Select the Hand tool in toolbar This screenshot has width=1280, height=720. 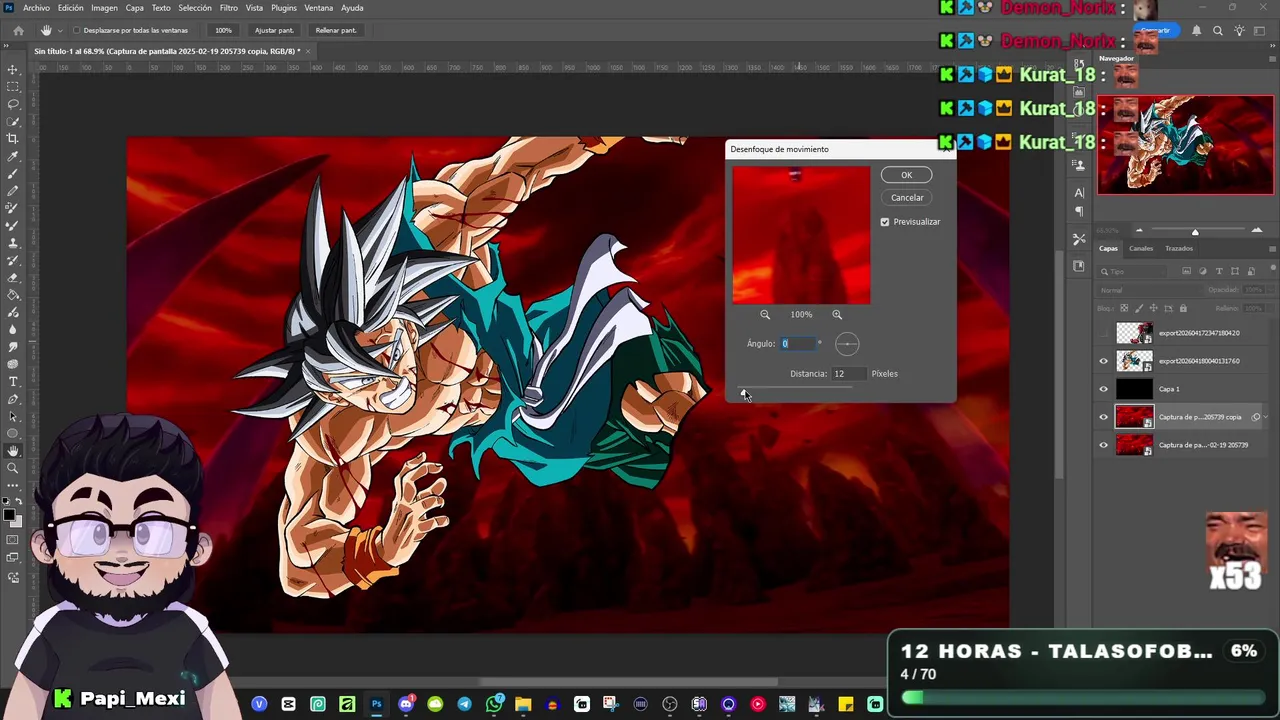coord(13,451)
